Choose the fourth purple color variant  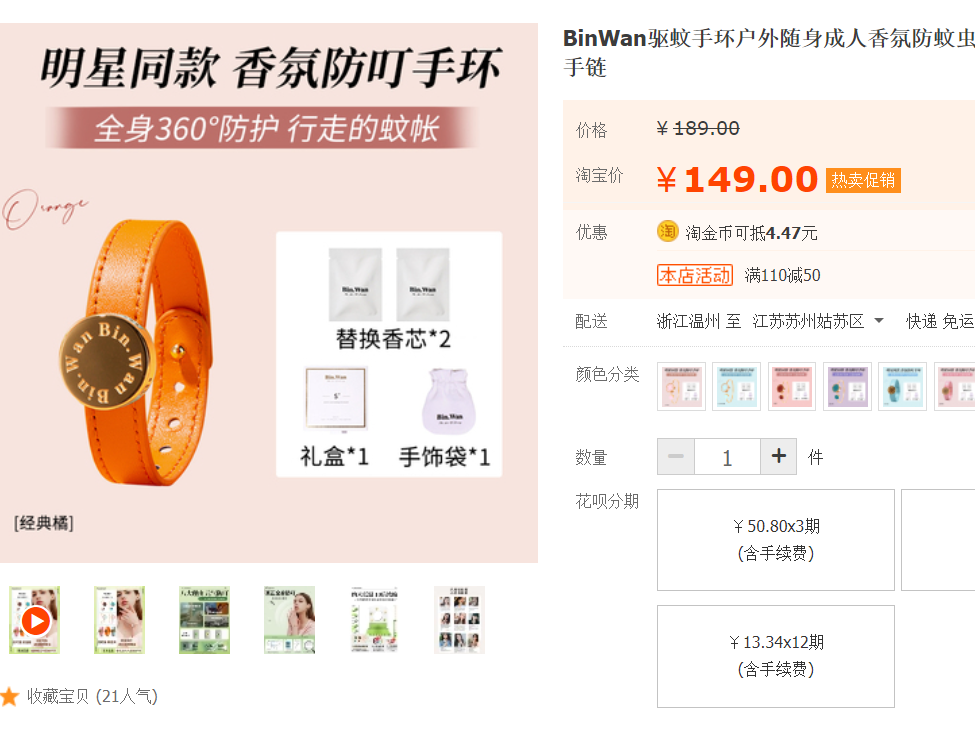tap(847, 386)
